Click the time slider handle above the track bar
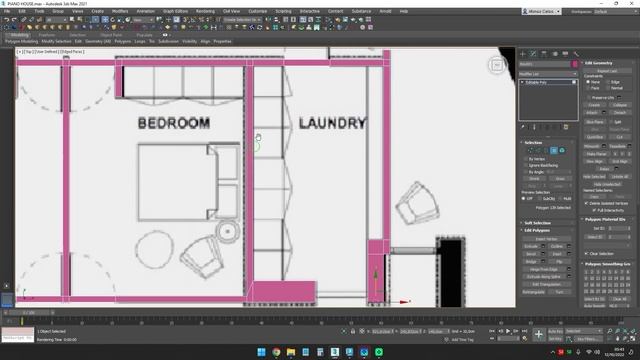 29,313
